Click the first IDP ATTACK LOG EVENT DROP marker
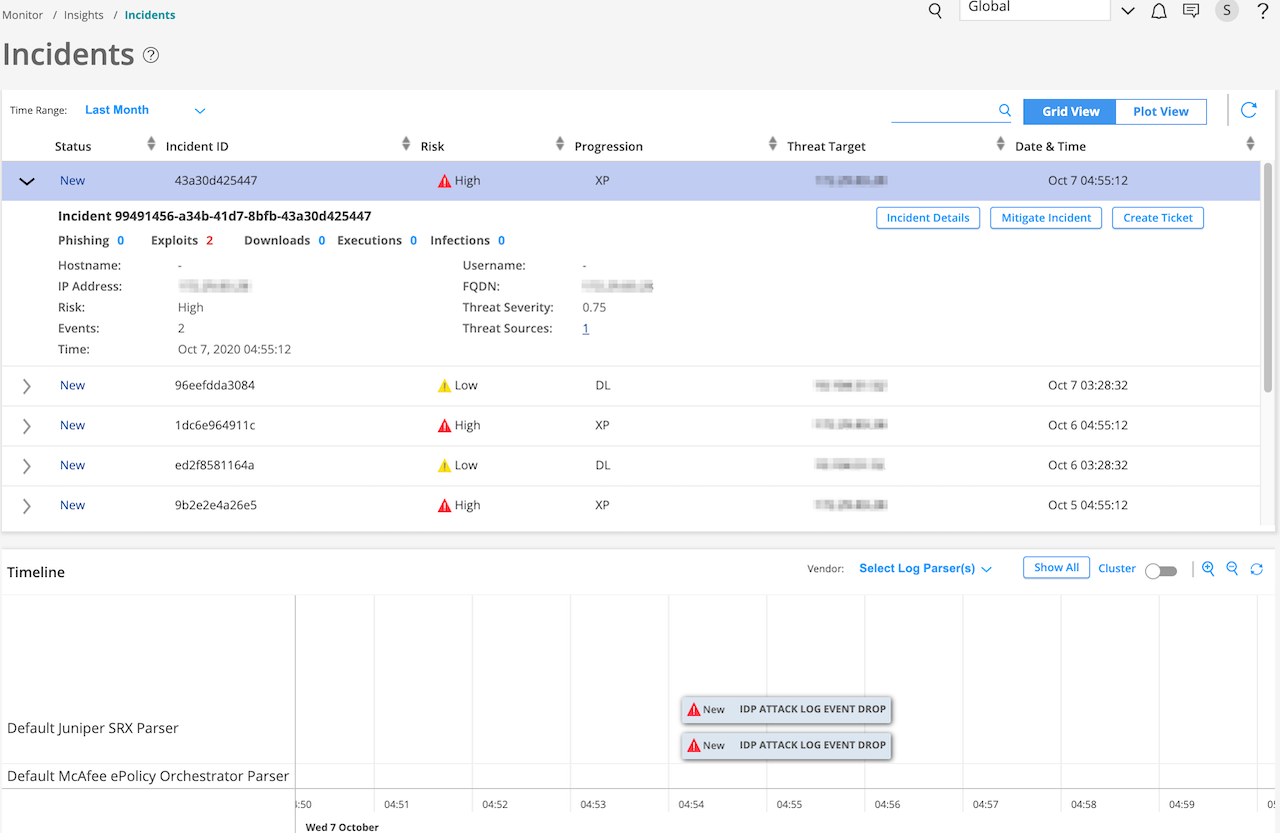 (786, 710)
